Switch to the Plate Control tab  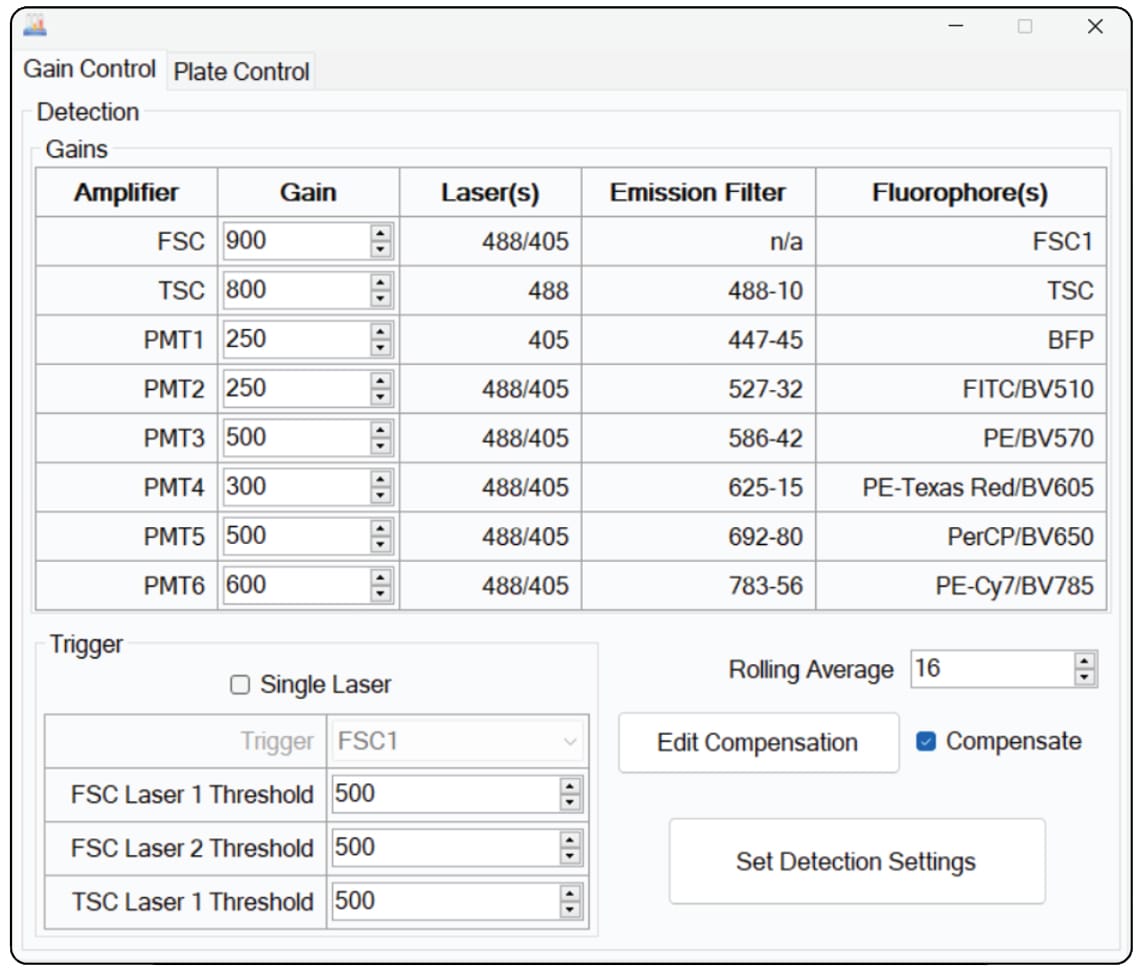point(241,71)
